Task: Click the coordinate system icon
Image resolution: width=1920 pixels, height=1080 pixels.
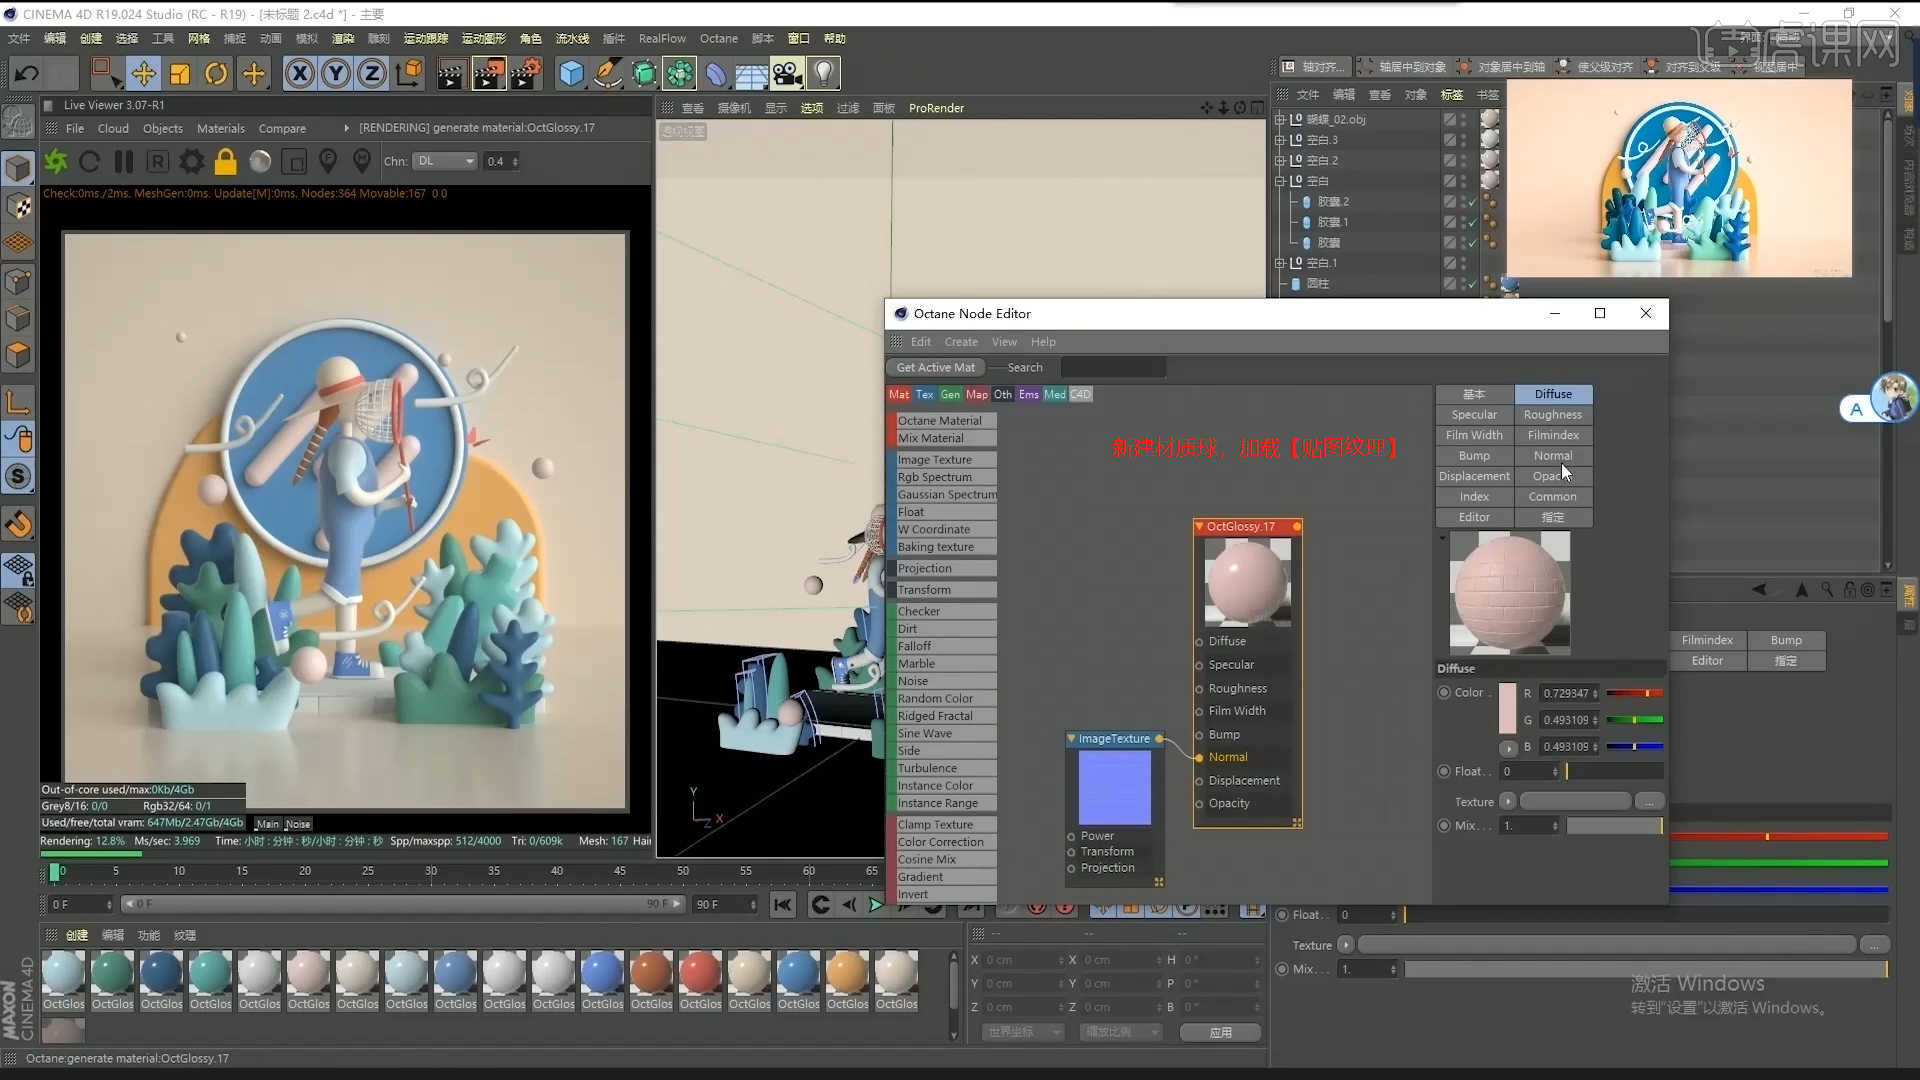Action: (x=409, y=73)
